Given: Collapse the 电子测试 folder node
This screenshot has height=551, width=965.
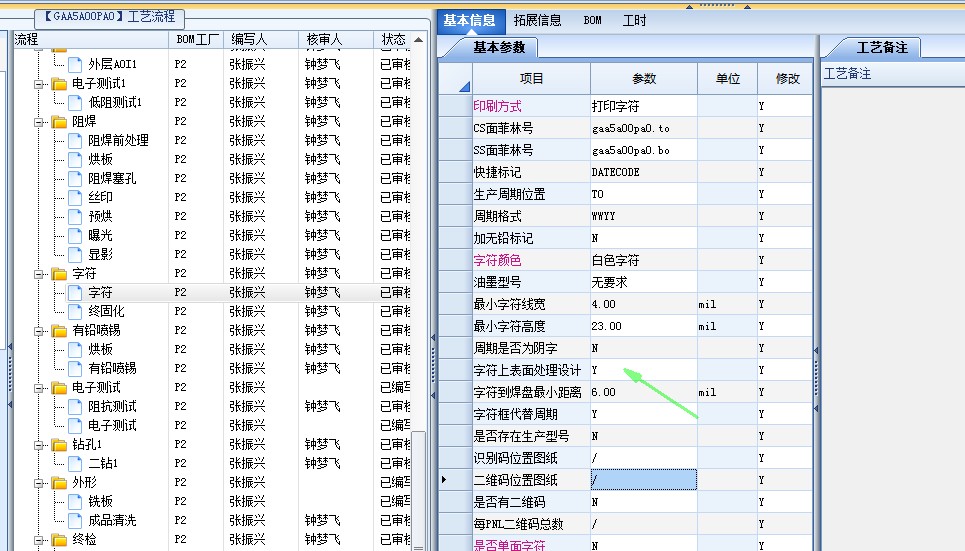Looking at the screenshot, I should pyautogui.click(x=39, y=388).
